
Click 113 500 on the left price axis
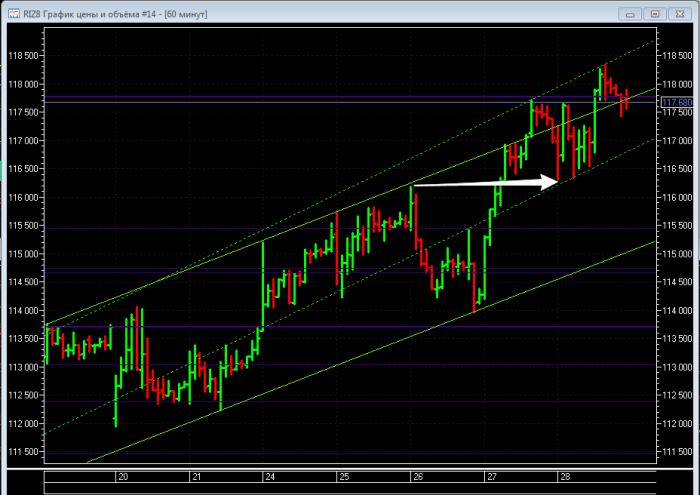click(x=24, y=339)
